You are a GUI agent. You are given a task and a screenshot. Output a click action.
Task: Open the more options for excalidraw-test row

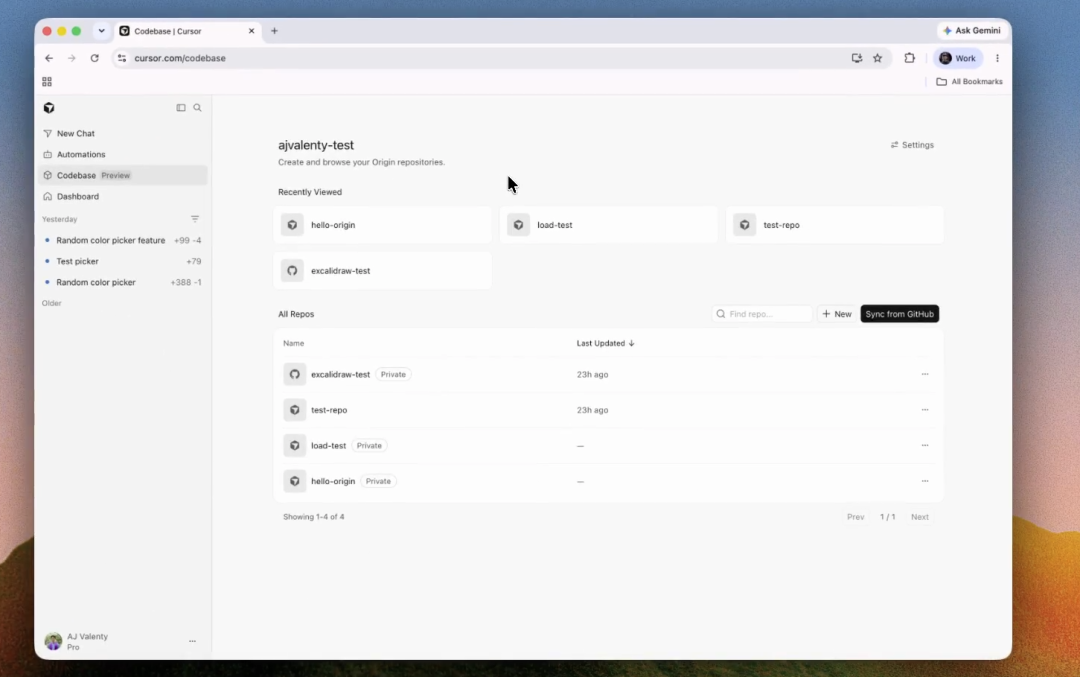pos(925,375)
